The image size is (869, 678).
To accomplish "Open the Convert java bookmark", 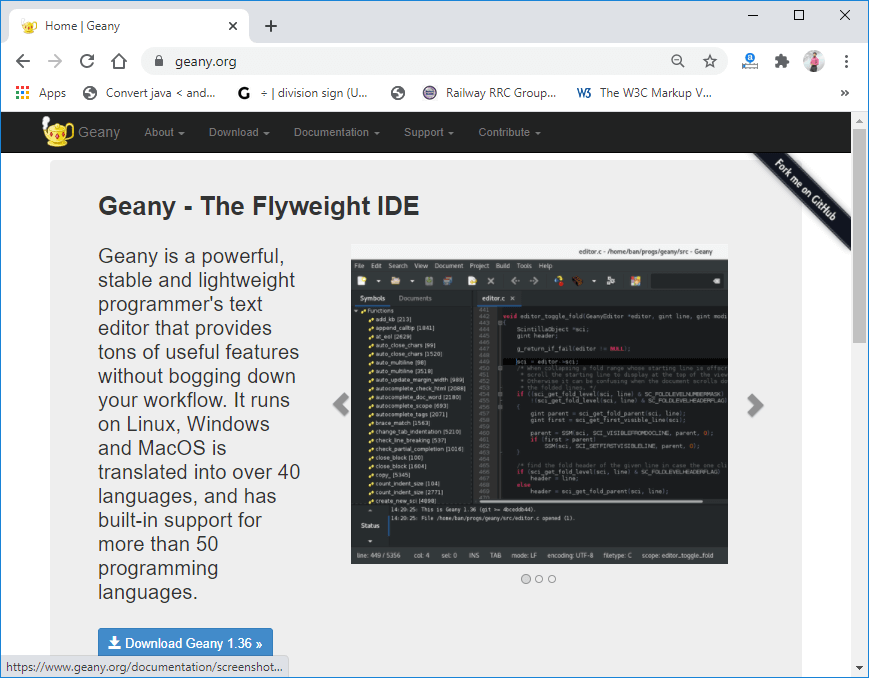I will tap(149, 93).
